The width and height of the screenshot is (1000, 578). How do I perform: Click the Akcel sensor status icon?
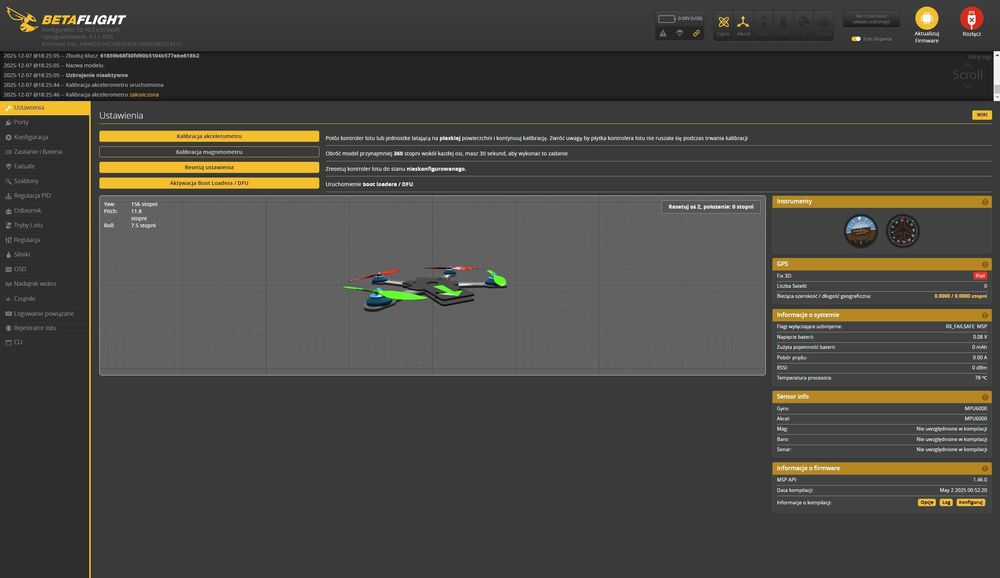point(743,22)
